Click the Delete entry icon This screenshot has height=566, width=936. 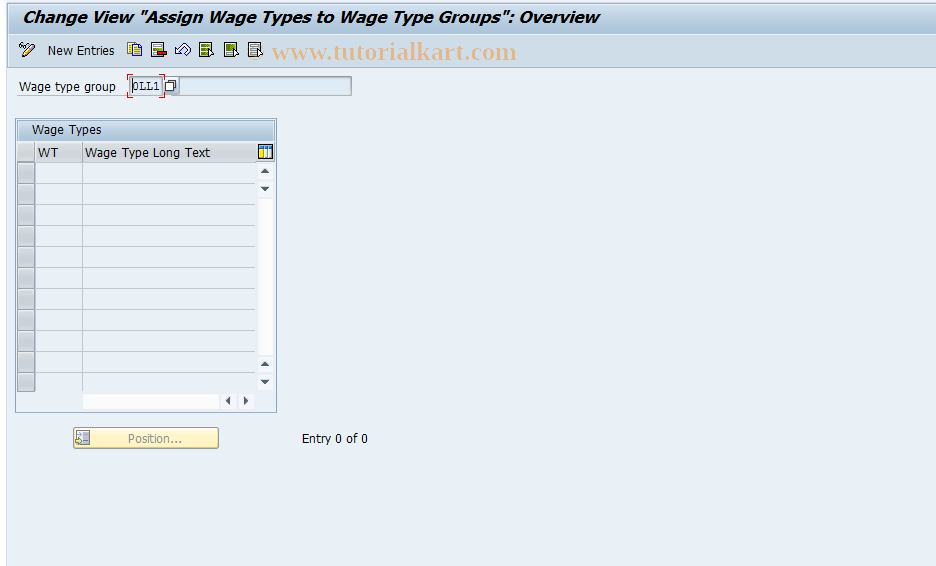159,50
